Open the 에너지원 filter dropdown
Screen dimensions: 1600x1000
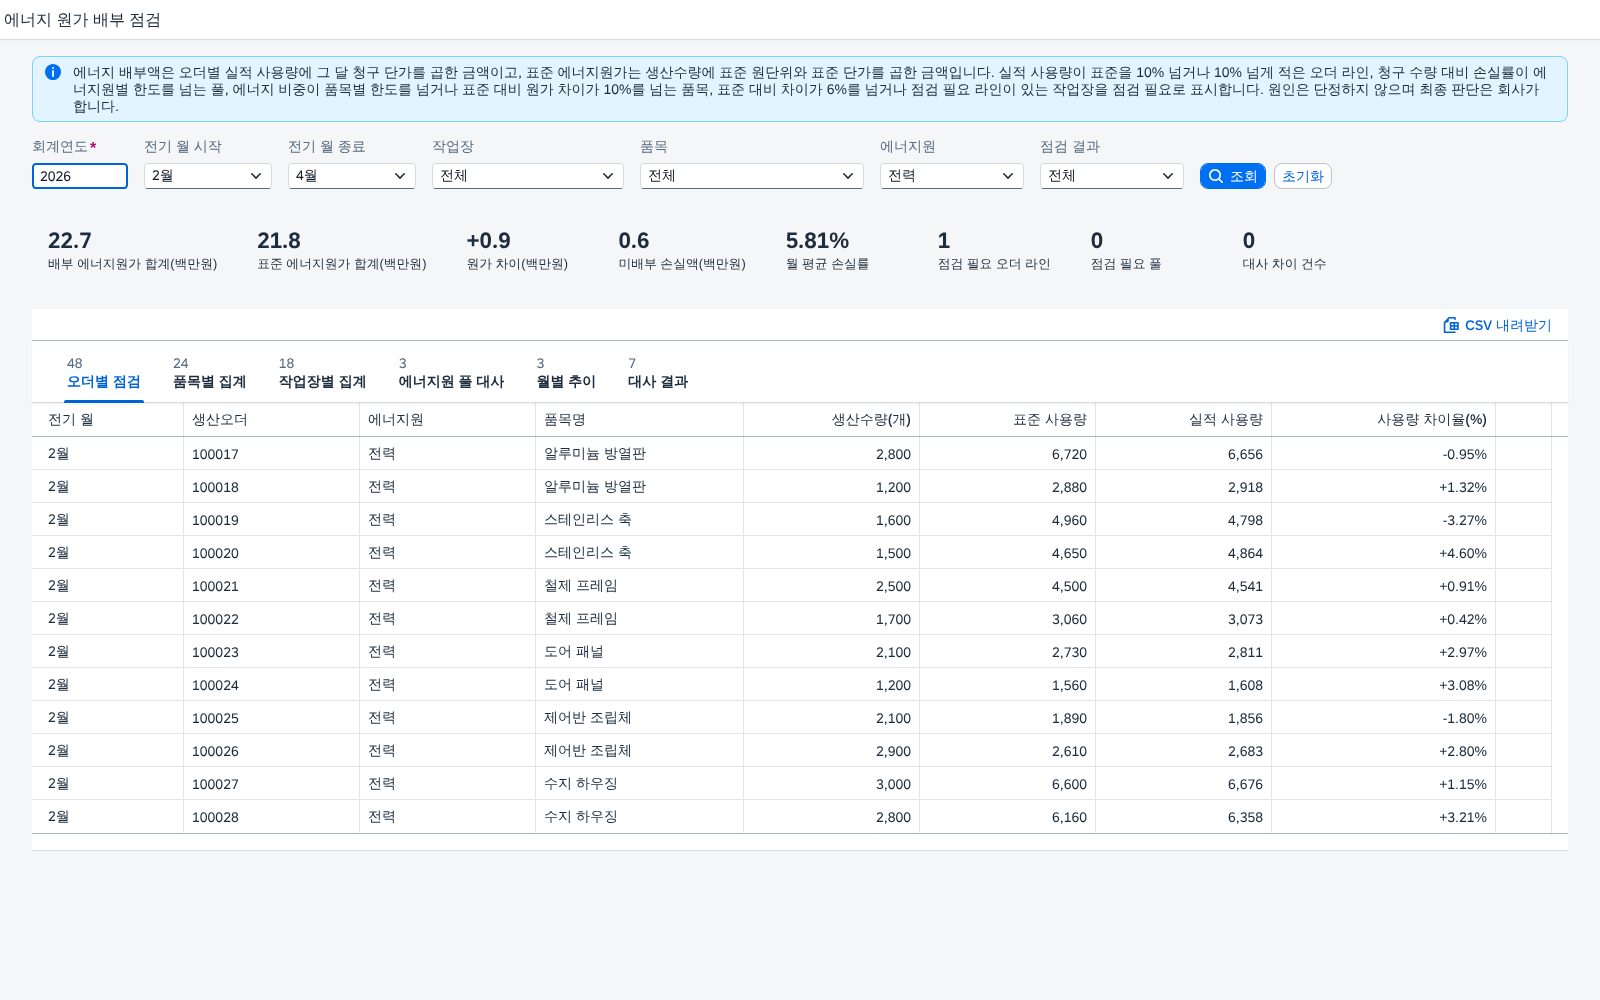[952, 176]
